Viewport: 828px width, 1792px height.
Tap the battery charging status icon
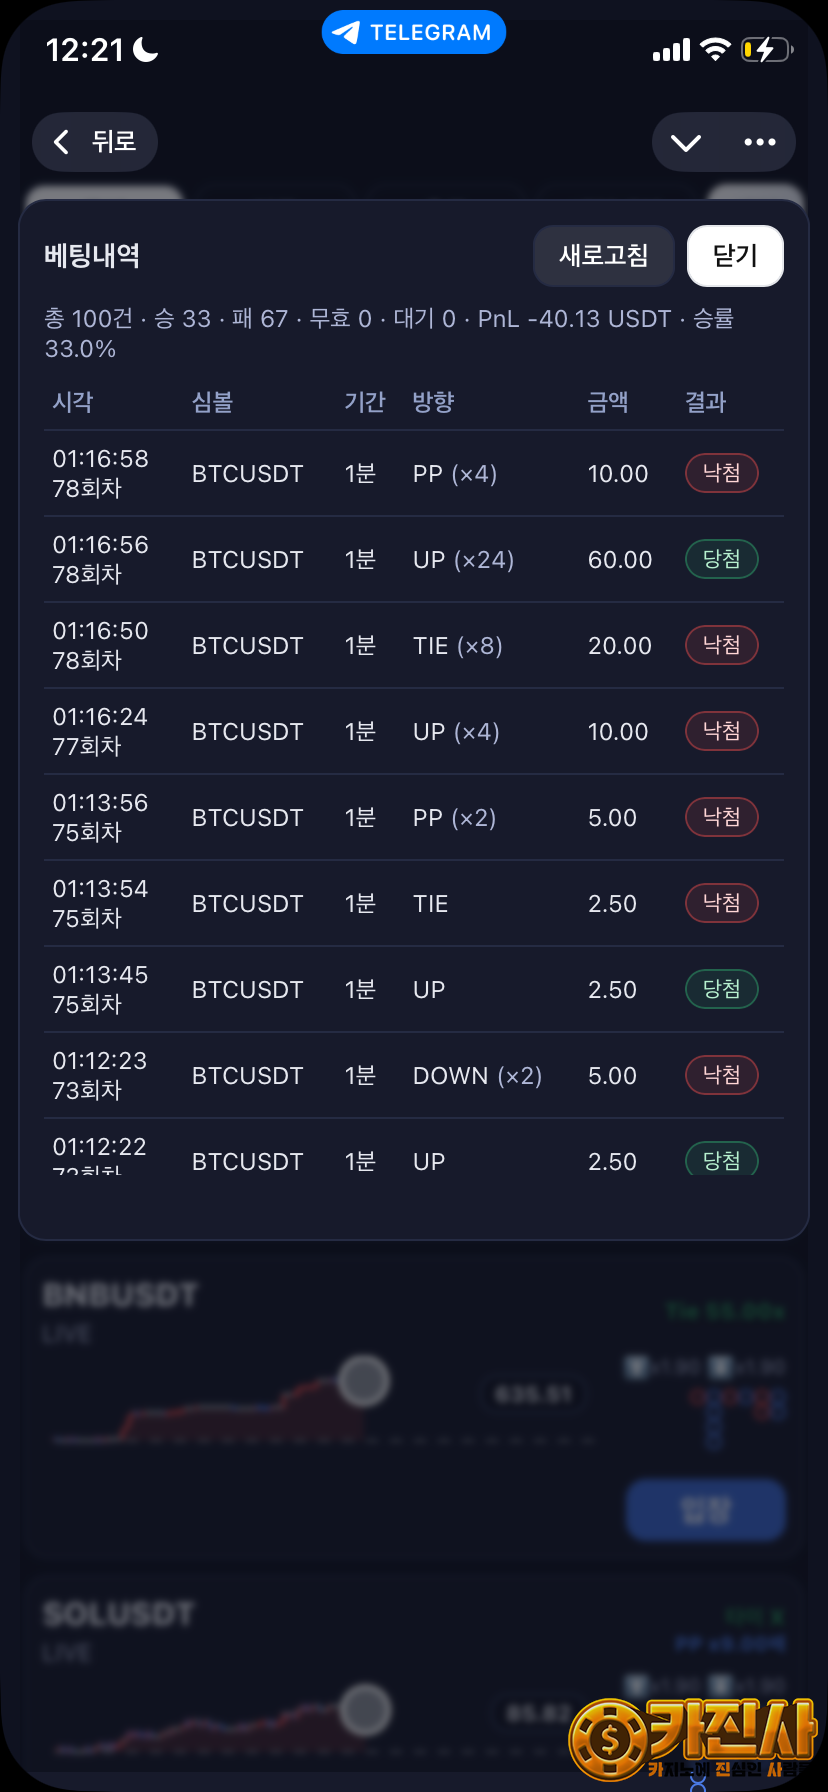[x=765, y=49]
